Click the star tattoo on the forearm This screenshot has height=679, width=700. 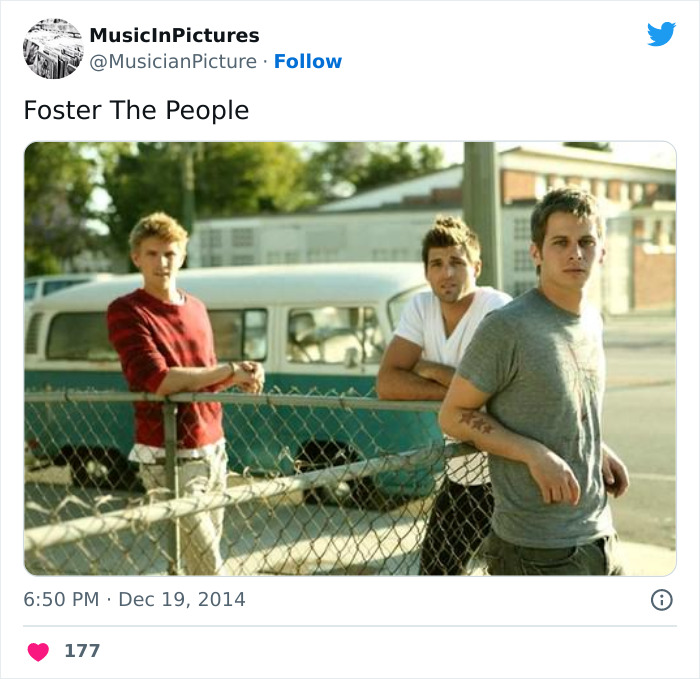coord(477,422)
